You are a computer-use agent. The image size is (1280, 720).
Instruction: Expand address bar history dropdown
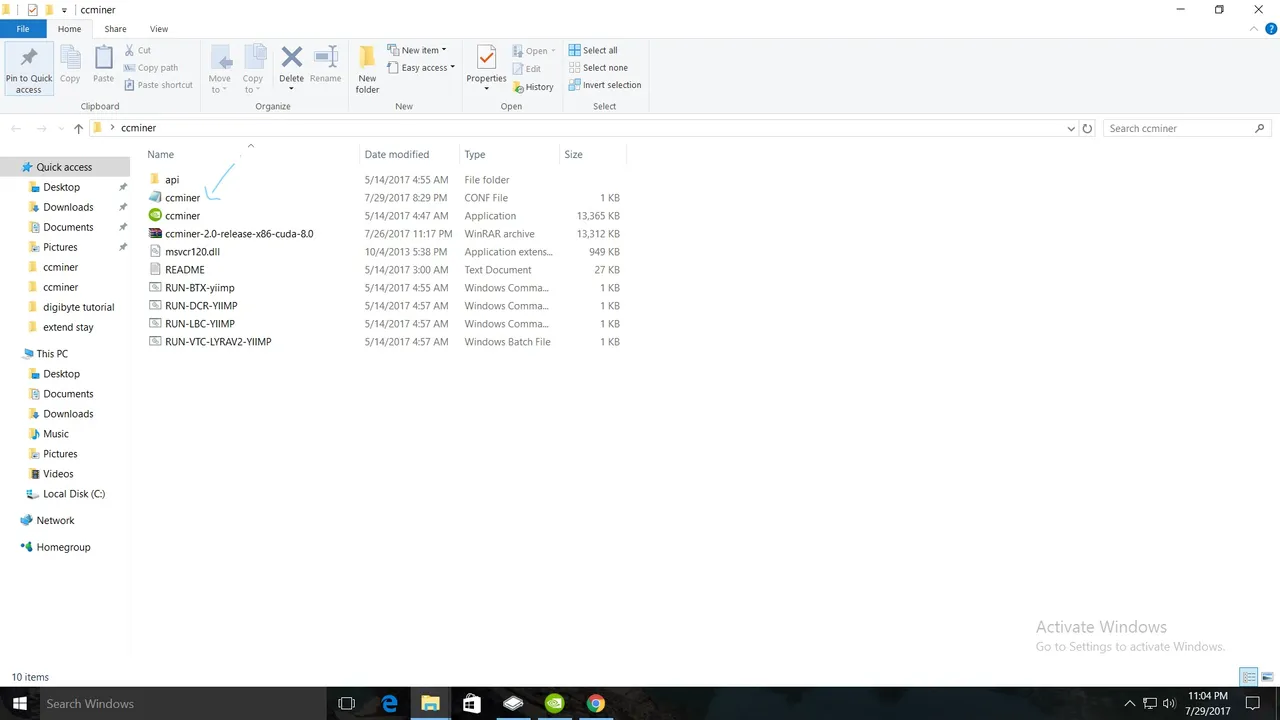(x=1072, y=128)
